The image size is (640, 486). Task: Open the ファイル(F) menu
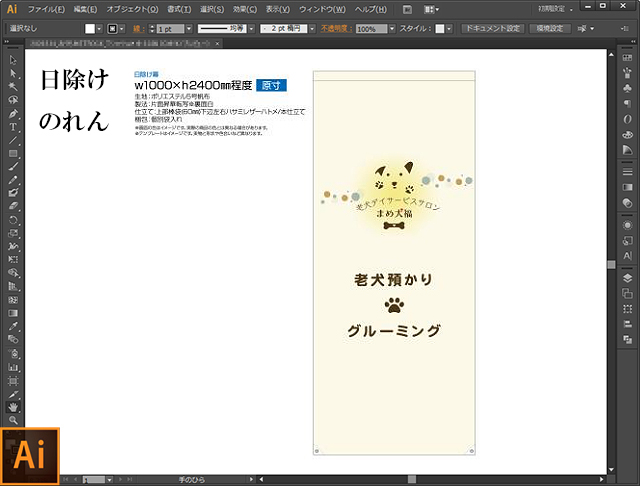[x=46, y=9]
